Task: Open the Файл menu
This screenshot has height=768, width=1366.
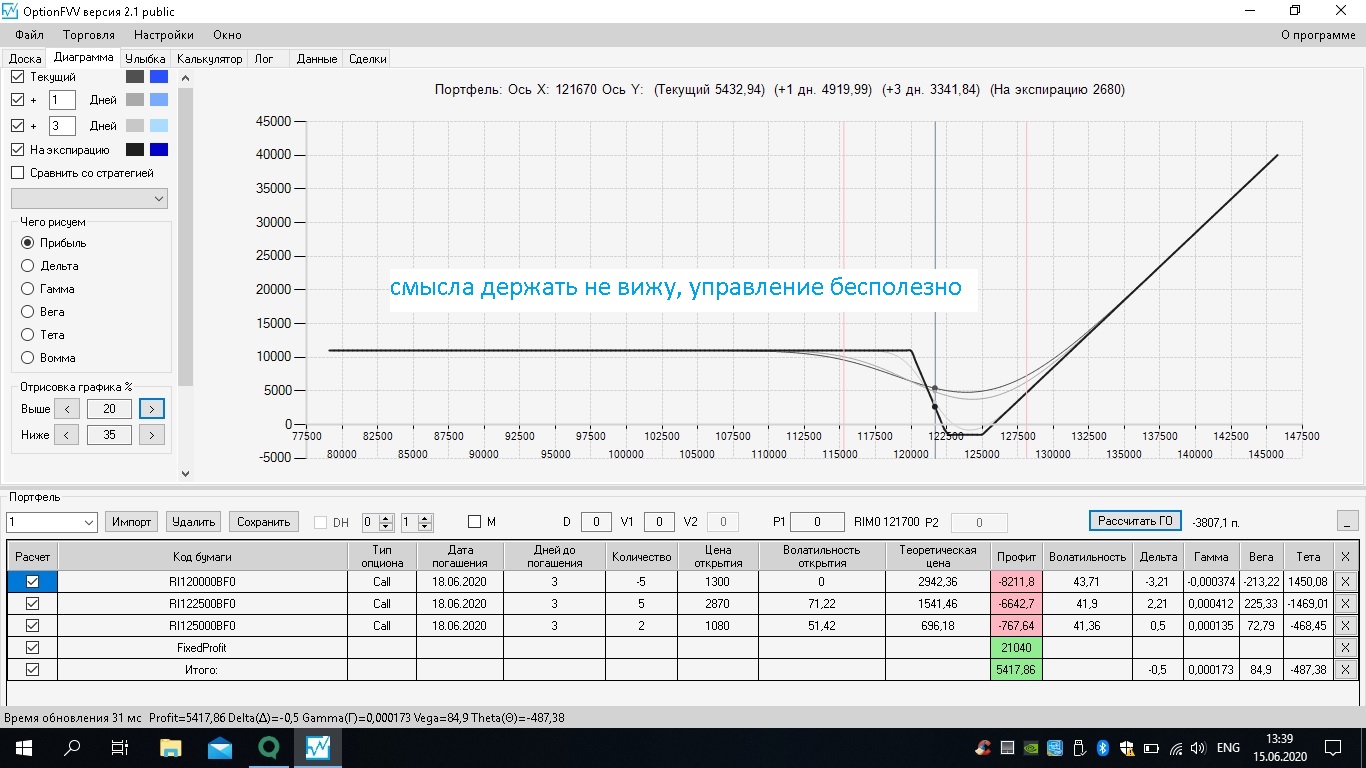Action: coord(30,35)
